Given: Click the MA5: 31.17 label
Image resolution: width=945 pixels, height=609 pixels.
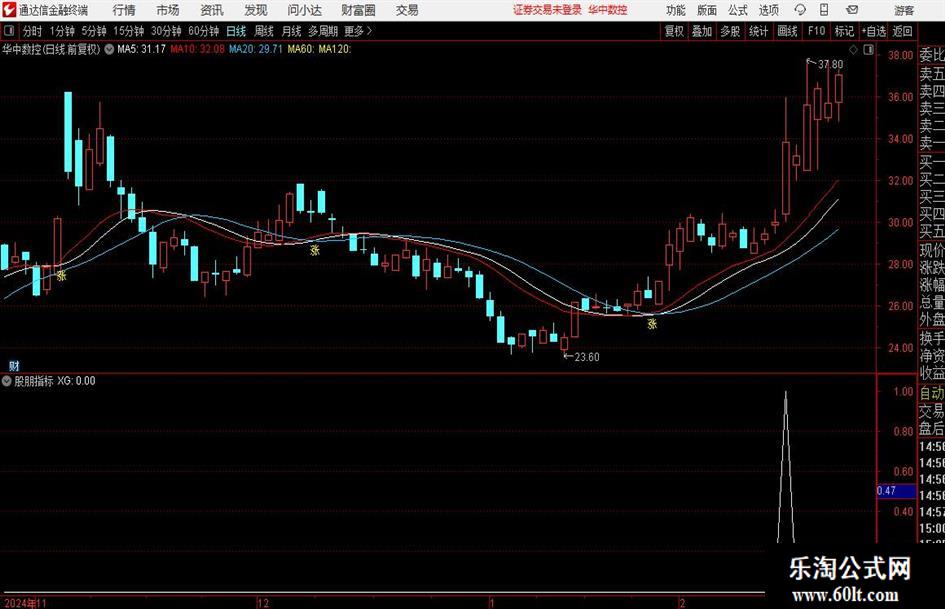Looking at the screenshot, I should 141,49.
